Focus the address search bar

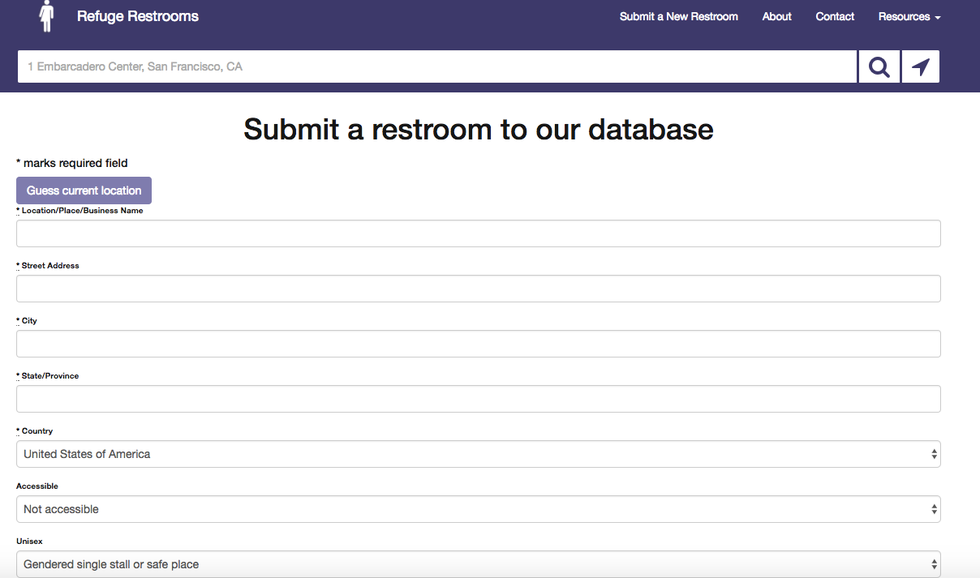tap(437, 67)
